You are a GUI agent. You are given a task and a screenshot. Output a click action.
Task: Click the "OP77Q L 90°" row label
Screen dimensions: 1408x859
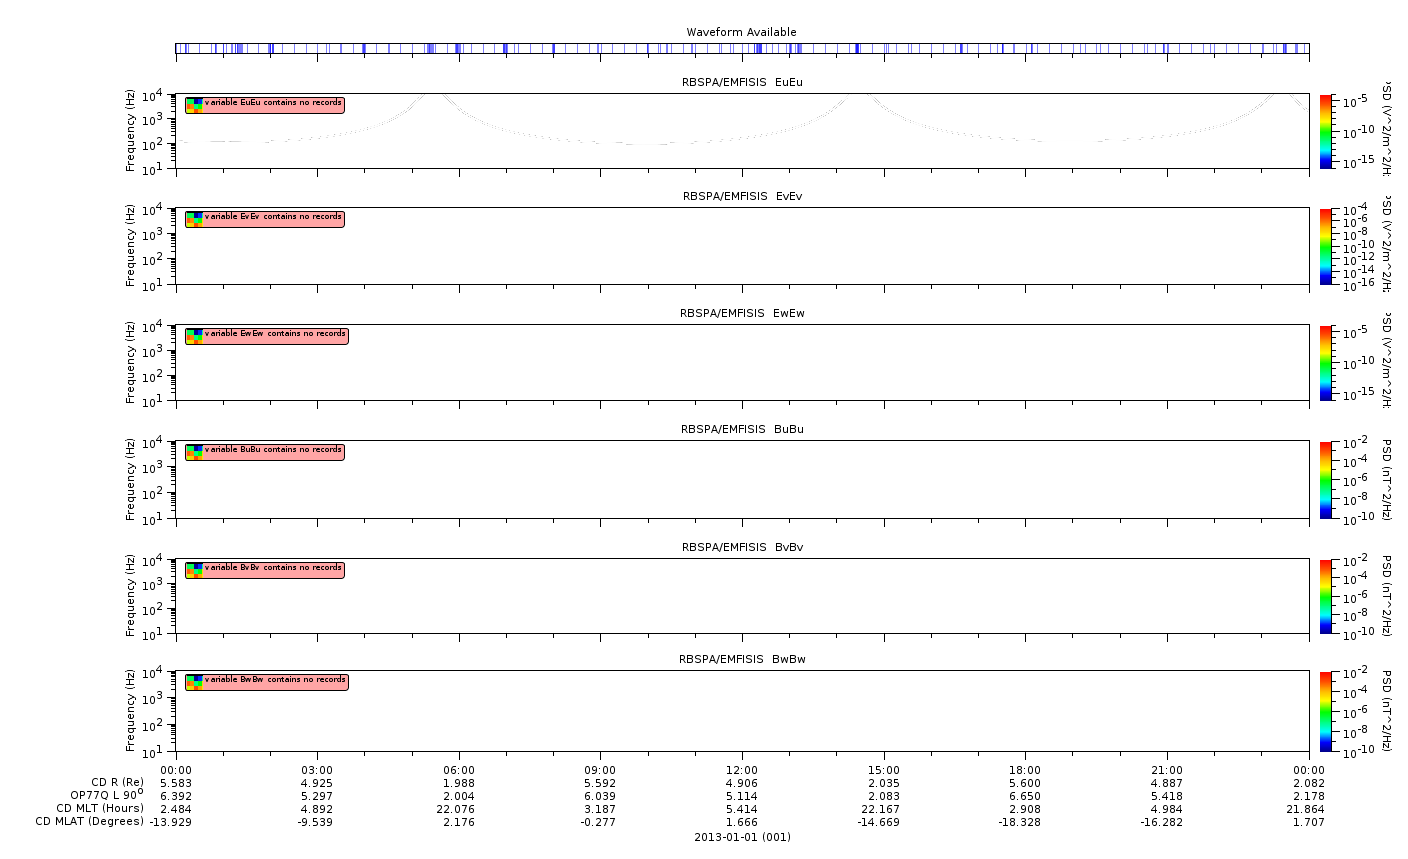coord(107,795)
